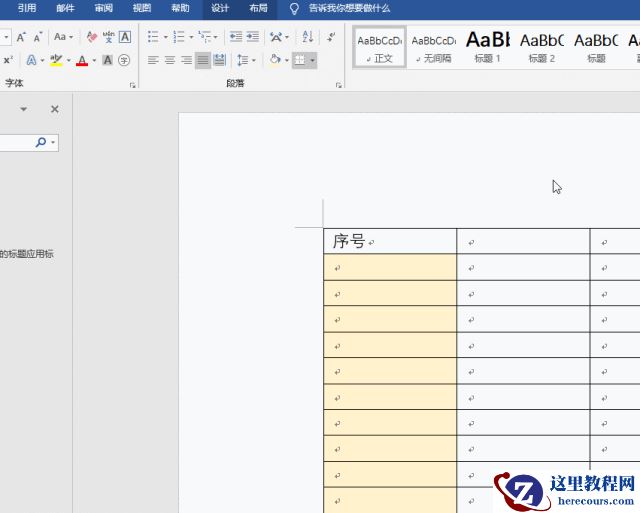The height and width of the screenshot is (513, 640).
Task: Sort with the A-Z sort icon
Action: pyautogui.click(x=308, y=37)
